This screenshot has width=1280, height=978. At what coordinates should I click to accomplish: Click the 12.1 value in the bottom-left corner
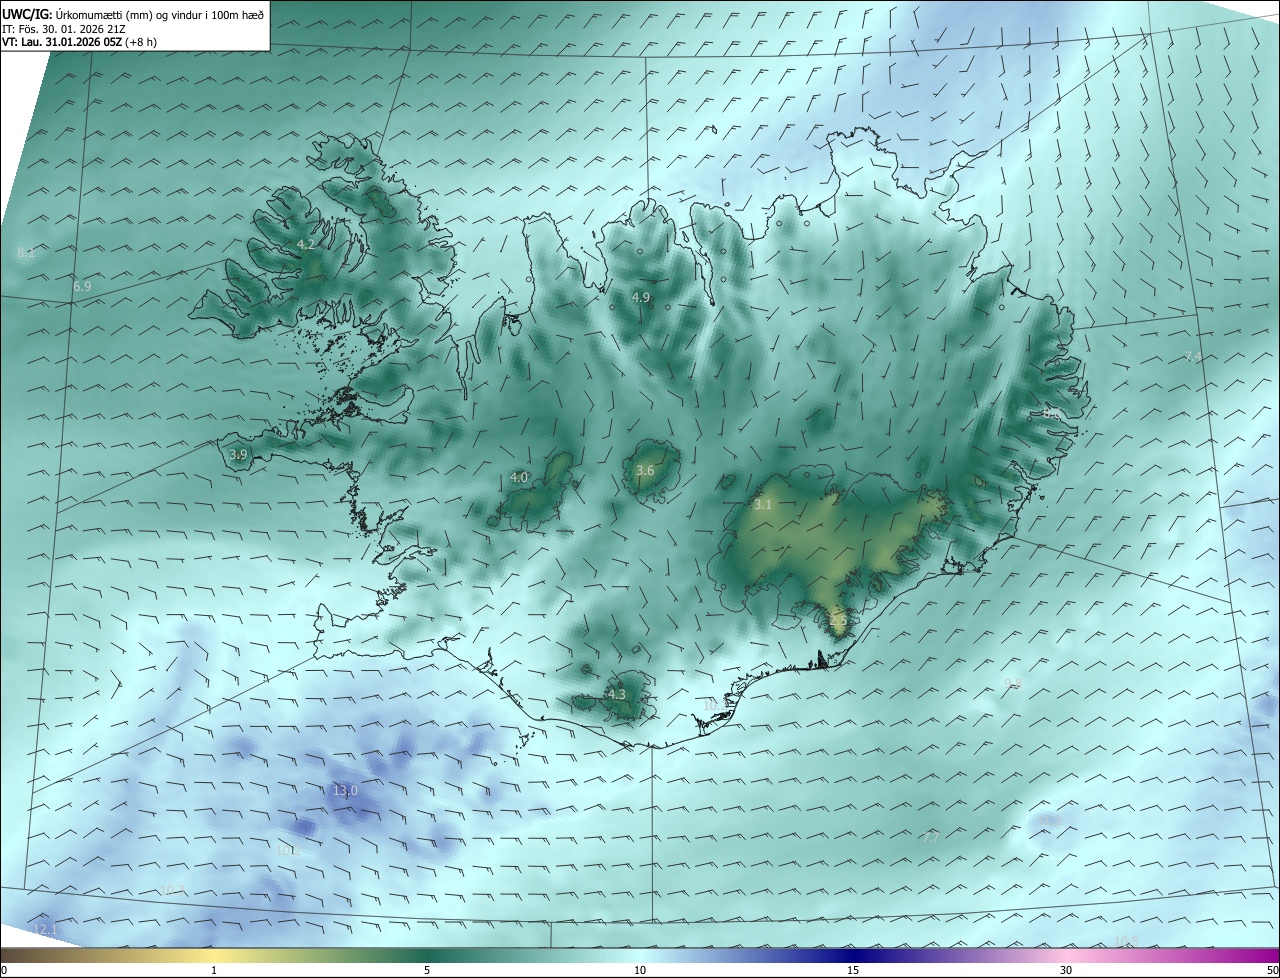click(x=47, y=931)
